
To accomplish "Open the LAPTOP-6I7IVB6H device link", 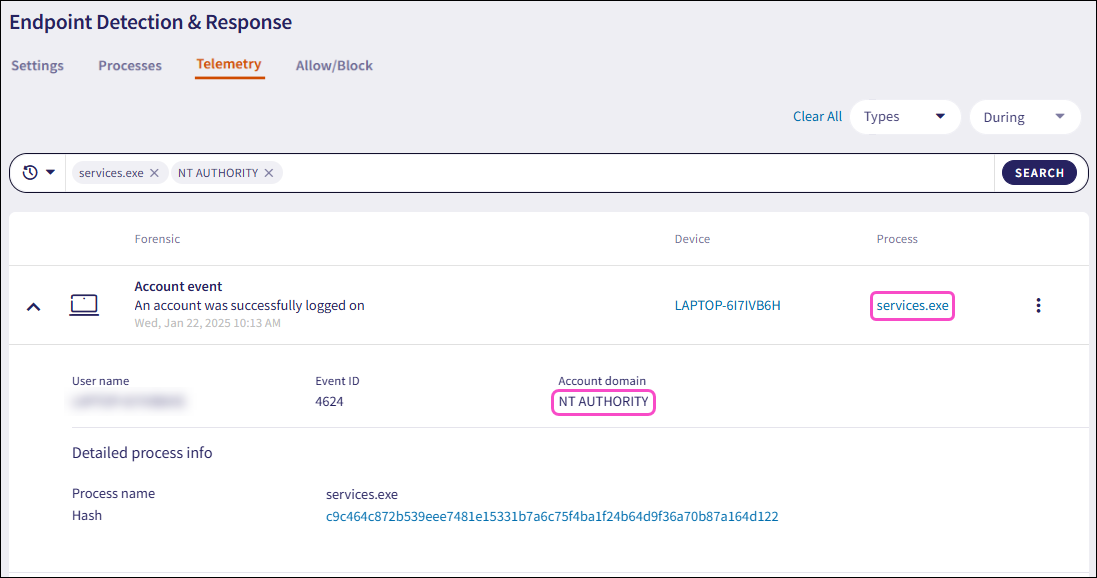I will pos(727,305).
